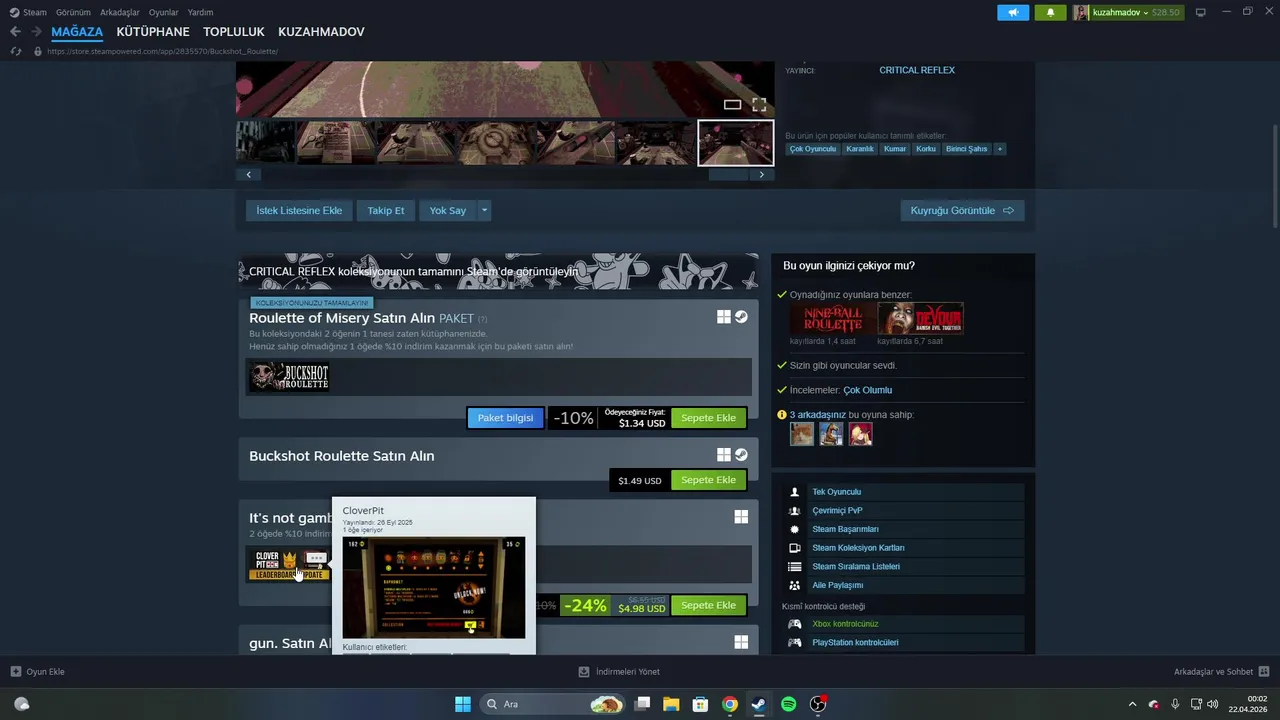Go forward with the navigation forward arrow
The image size is (1280, 720).
pos(36,32)
